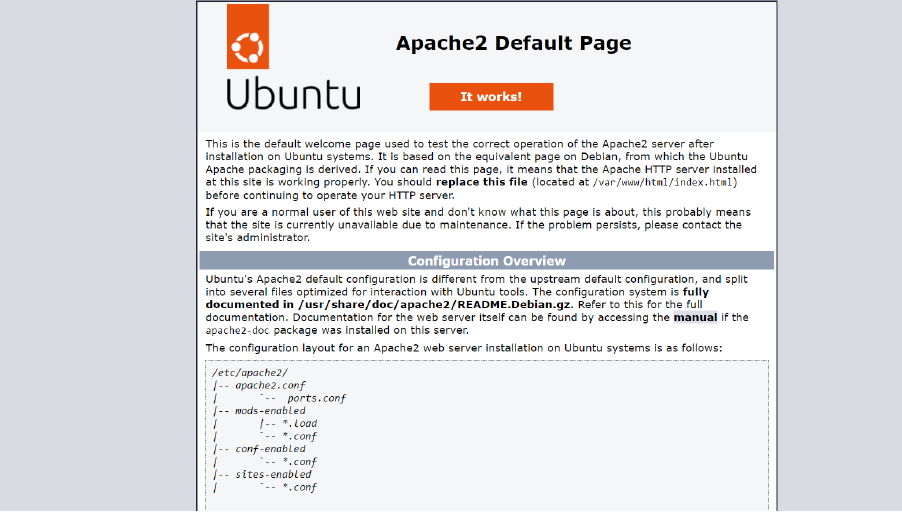
Task: Click the Ubuntu logo image
Action: (293, 57)
